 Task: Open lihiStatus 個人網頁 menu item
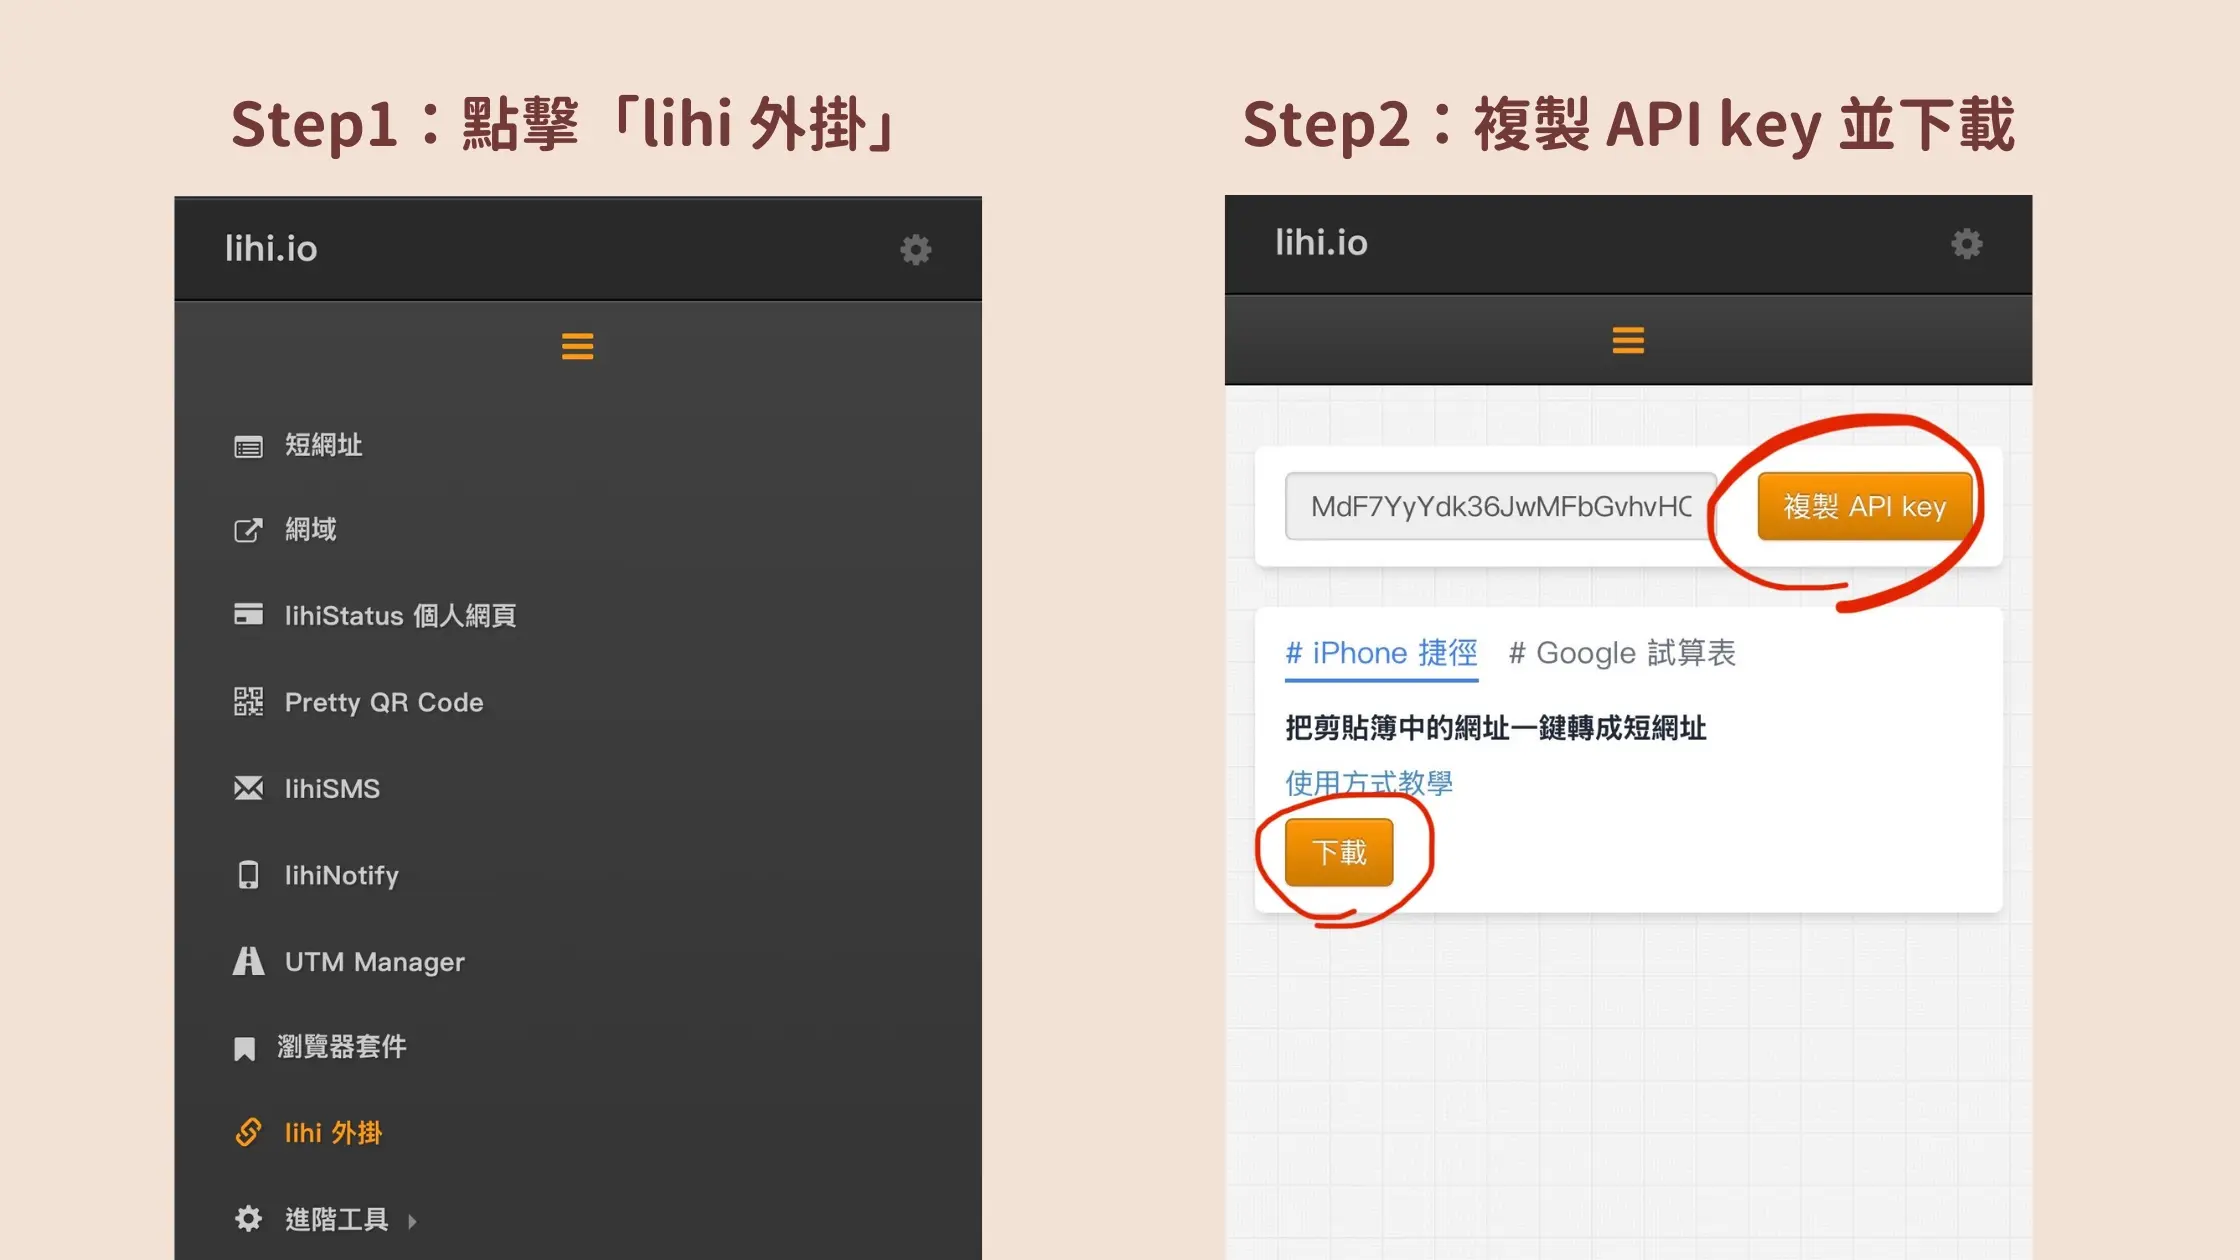pos(400,615)
